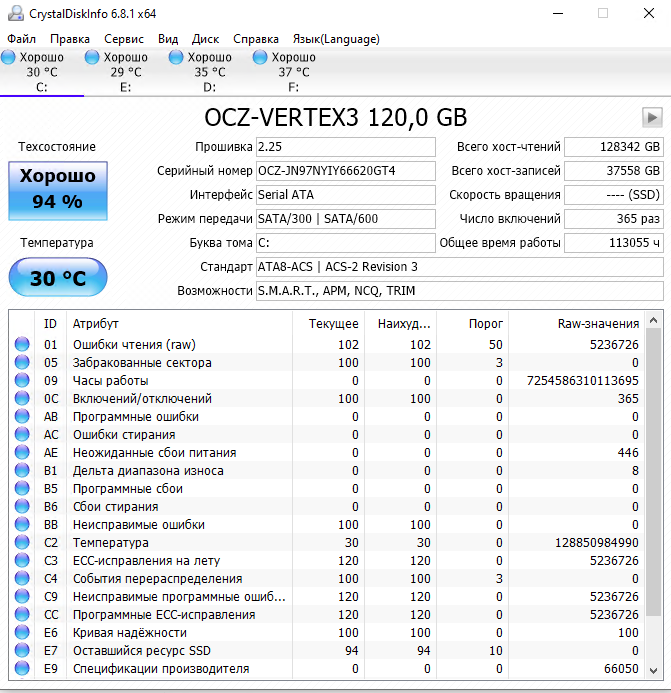Click power-on hours value 113055 ч
The width and height of the screenshot is (671, 693).
tap(614, 243)
